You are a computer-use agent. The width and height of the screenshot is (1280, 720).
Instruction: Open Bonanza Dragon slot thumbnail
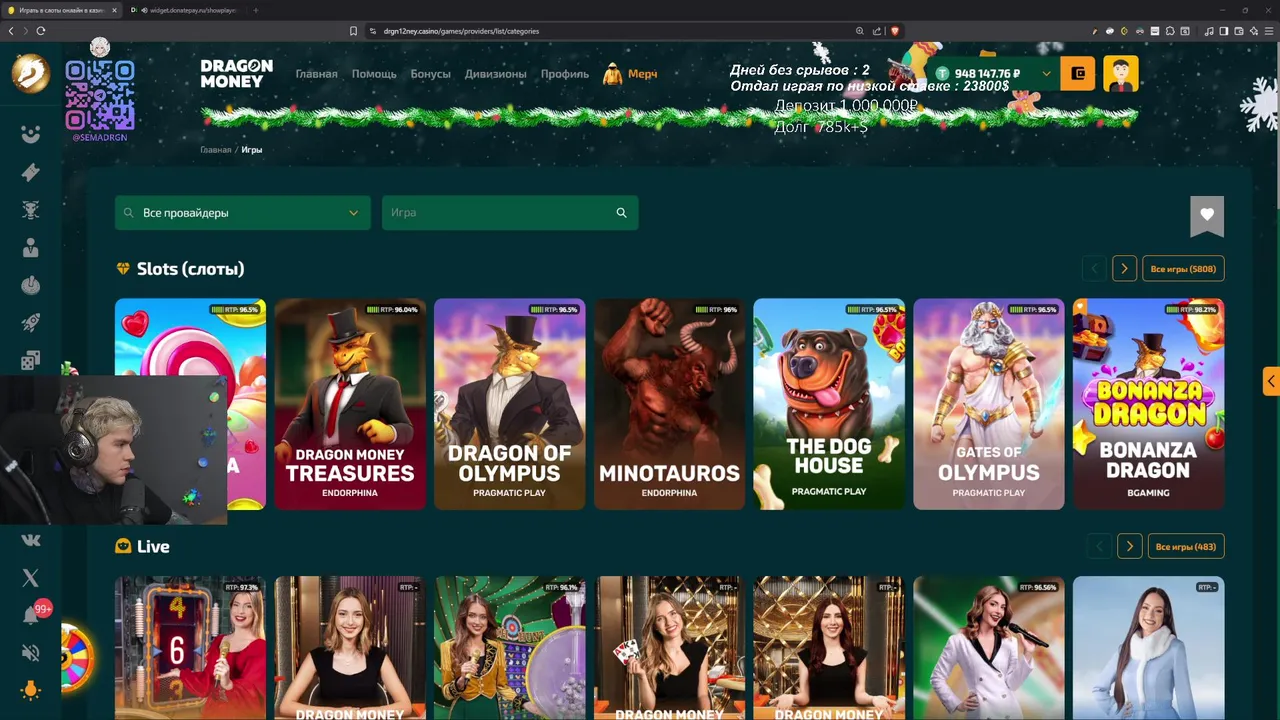pyautogui.click(x=1148, y=404)
